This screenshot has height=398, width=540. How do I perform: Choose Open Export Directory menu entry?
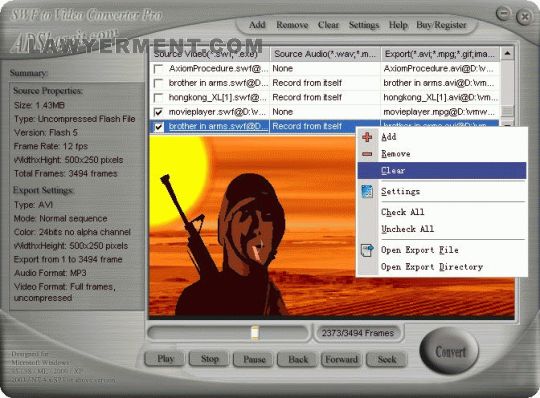pyautogui.click(x=442, y=267)
